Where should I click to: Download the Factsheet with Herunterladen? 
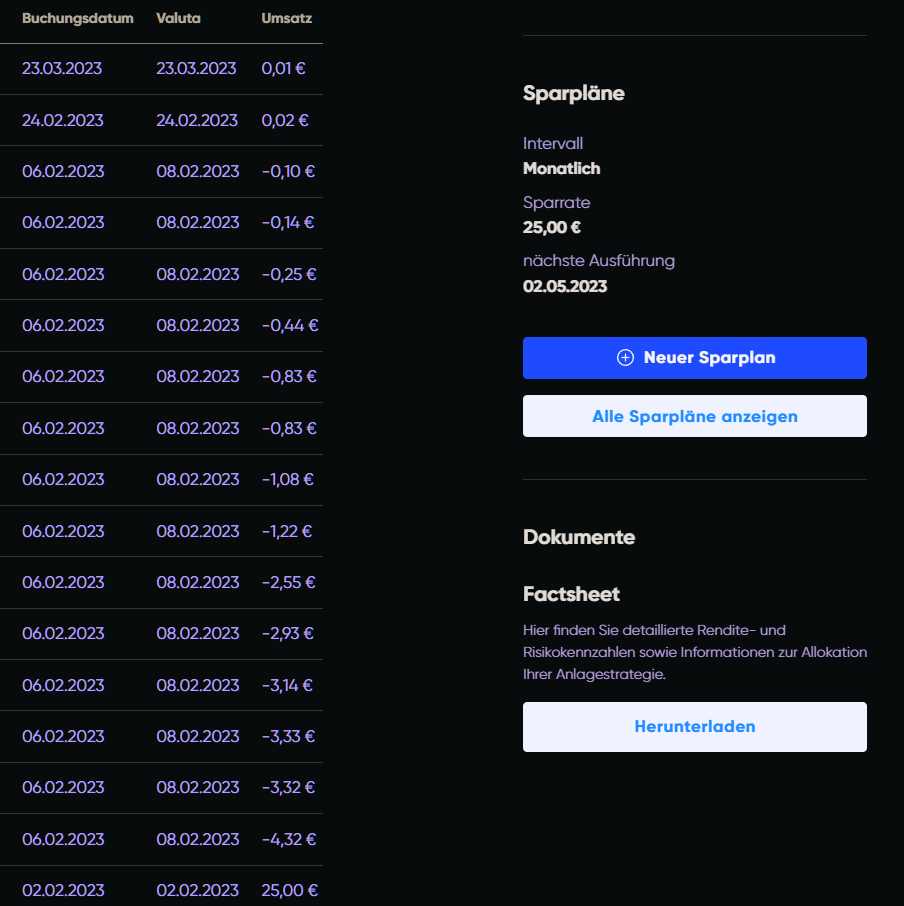pos(694,726)
